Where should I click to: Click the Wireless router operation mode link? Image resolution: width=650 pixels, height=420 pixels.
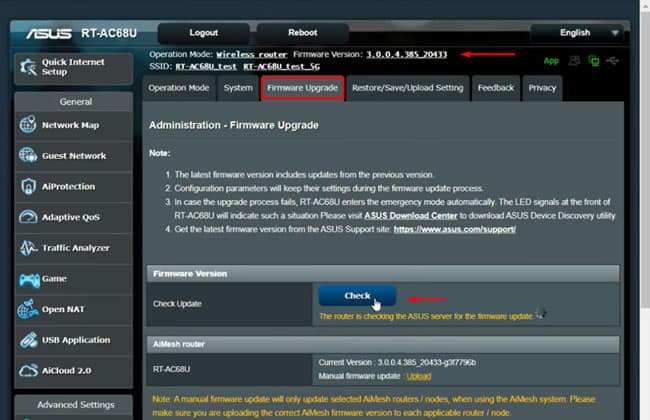click(252, 54)
